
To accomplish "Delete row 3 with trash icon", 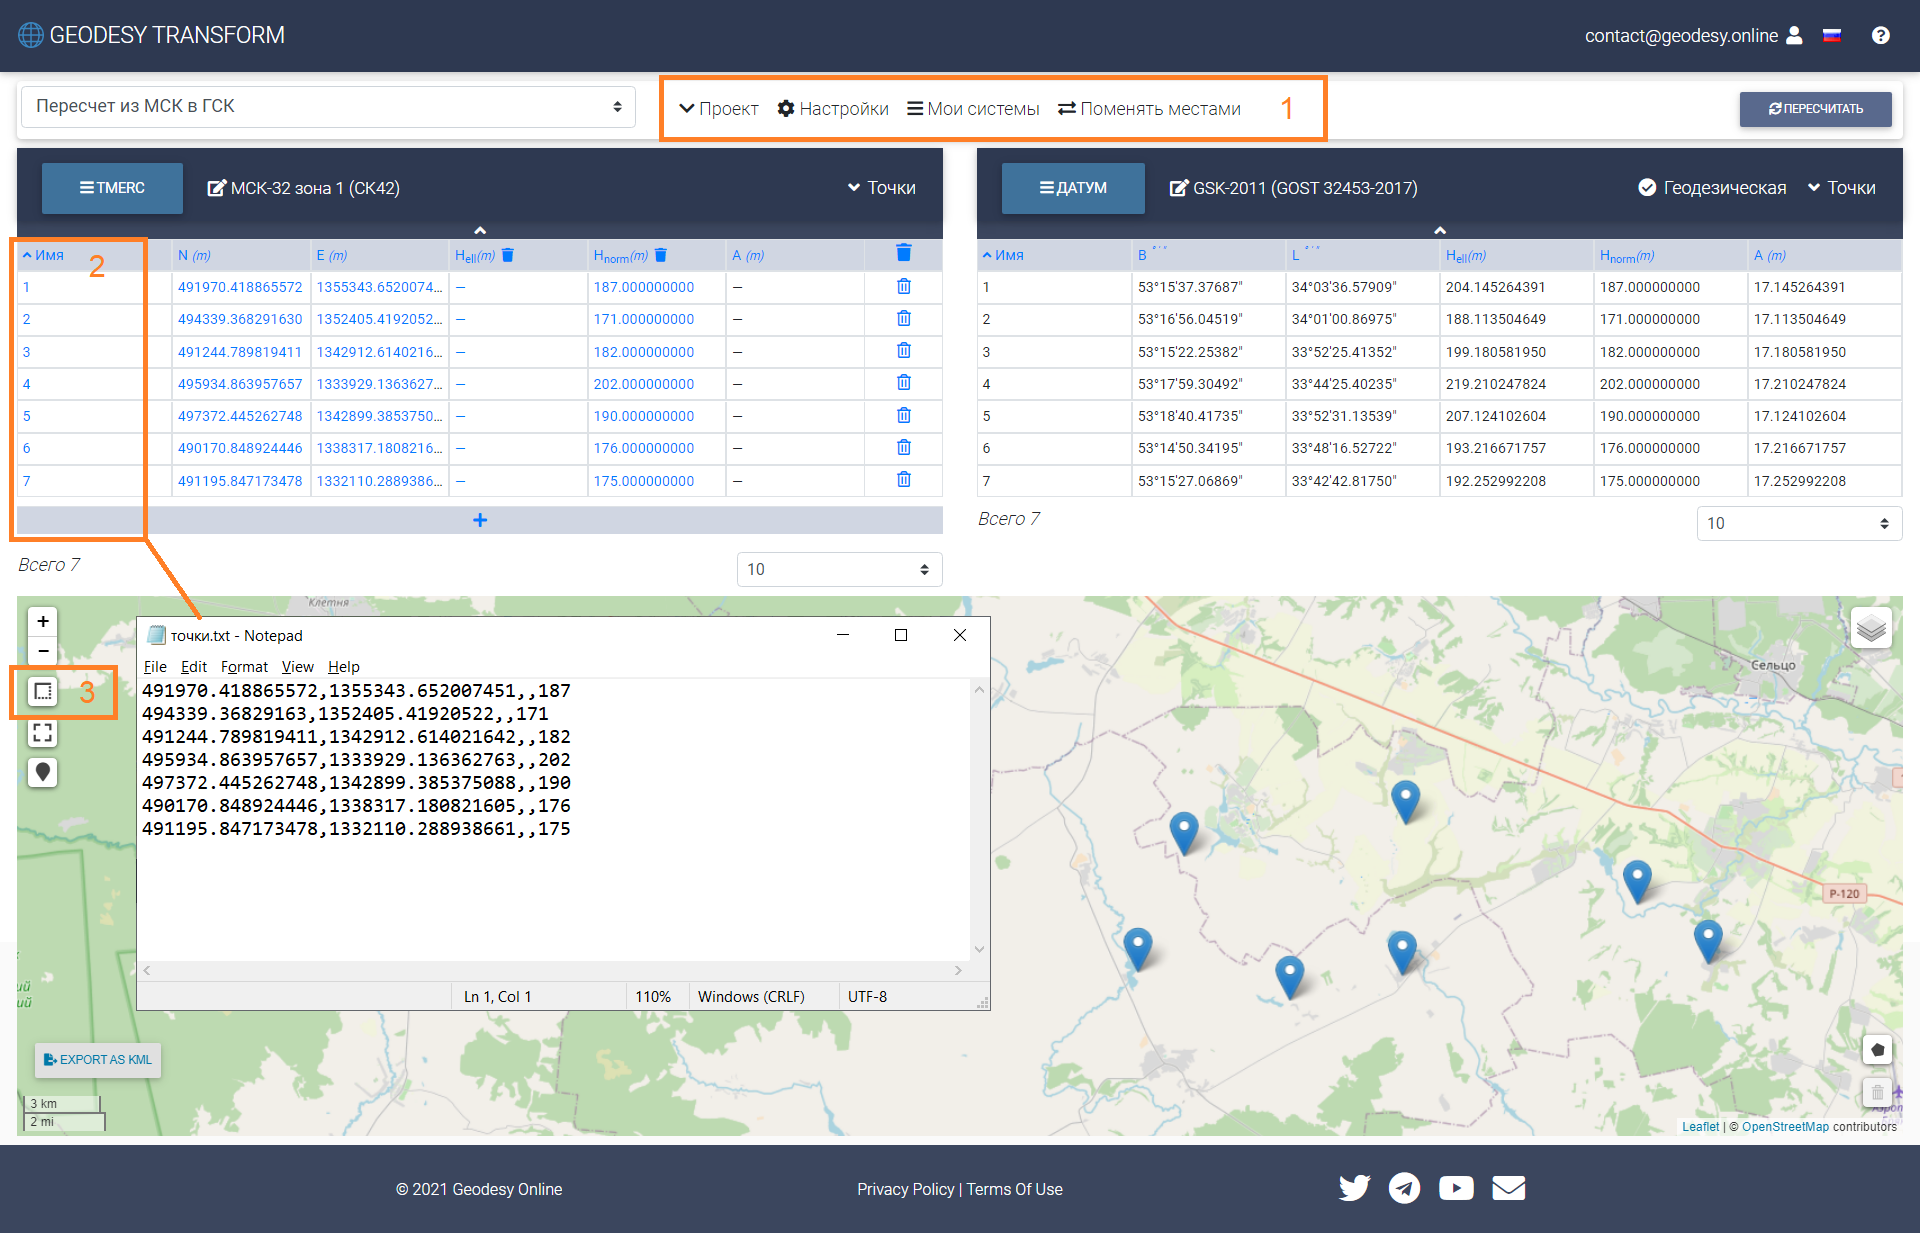I will [903, 351].
